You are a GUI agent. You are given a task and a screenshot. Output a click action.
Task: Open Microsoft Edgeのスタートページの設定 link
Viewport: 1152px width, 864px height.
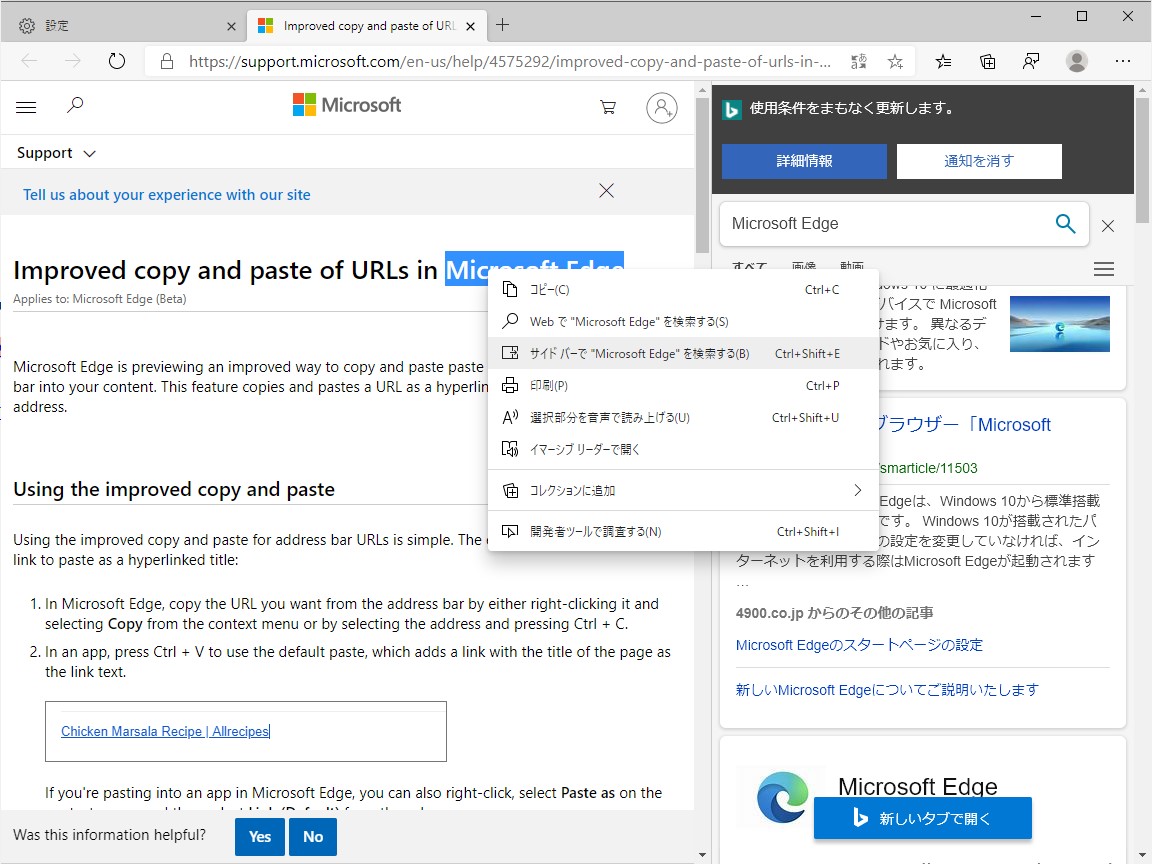859,645
